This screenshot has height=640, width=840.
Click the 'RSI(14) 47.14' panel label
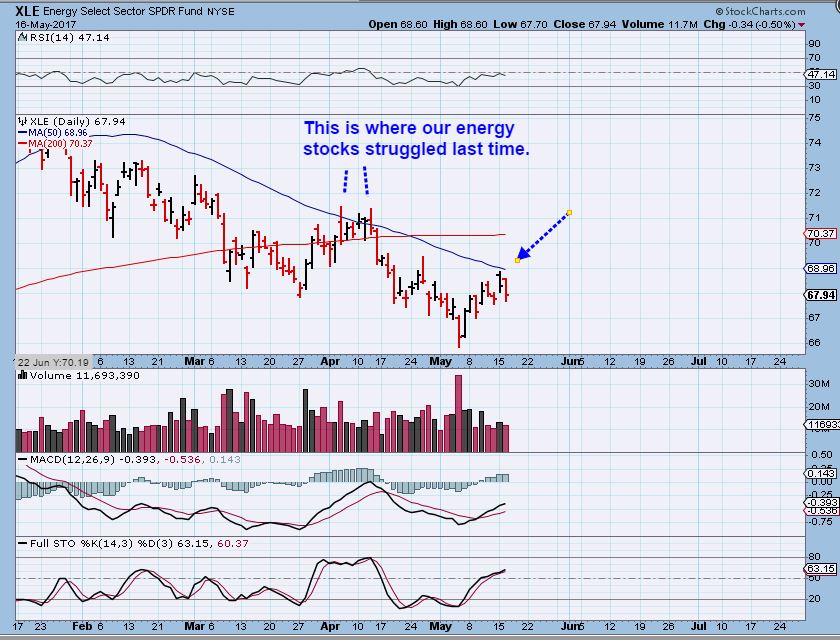(70, 37)
